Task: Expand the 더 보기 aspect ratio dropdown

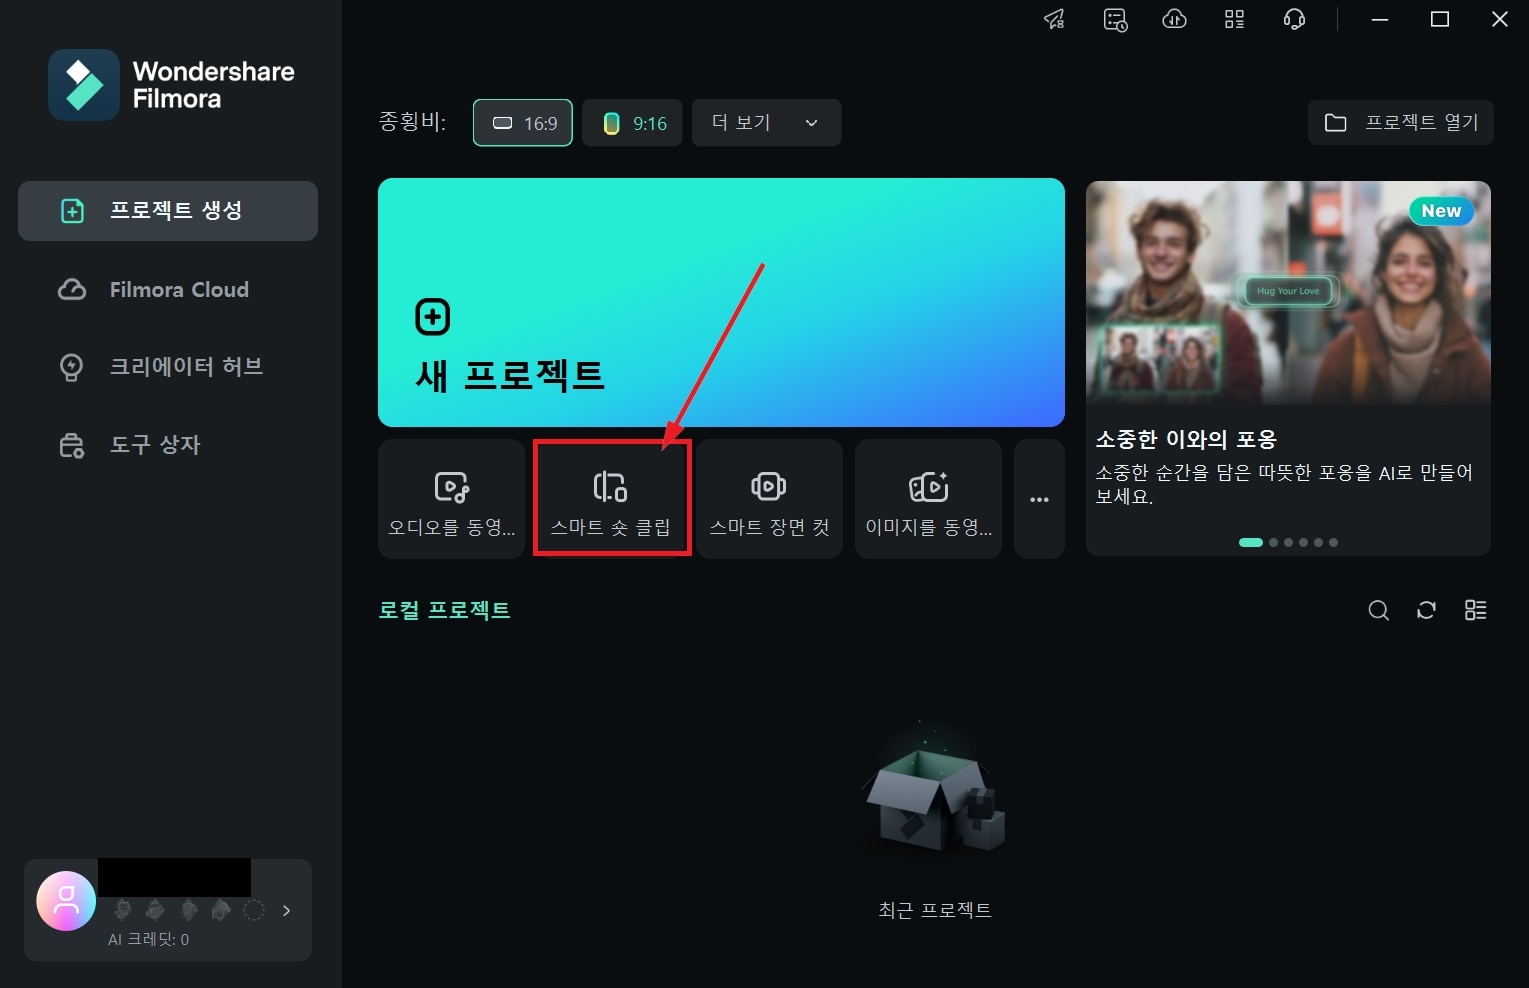Action: coord(766,123)
